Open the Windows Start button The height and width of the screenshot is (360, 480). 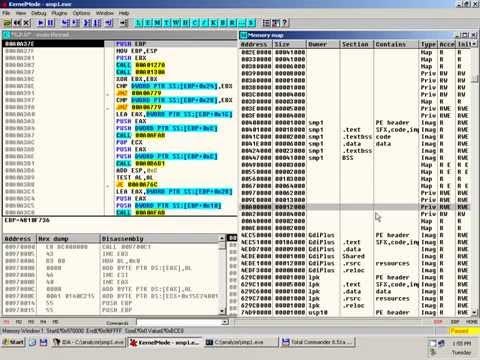coord(13,342)
